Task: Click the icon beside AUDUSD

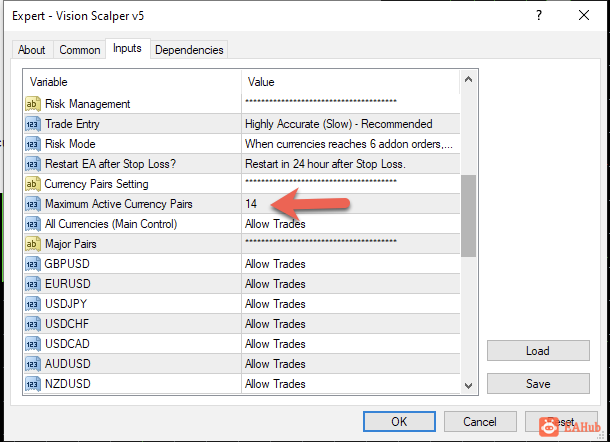Action: pyautogui.click(x=33, y=364)
